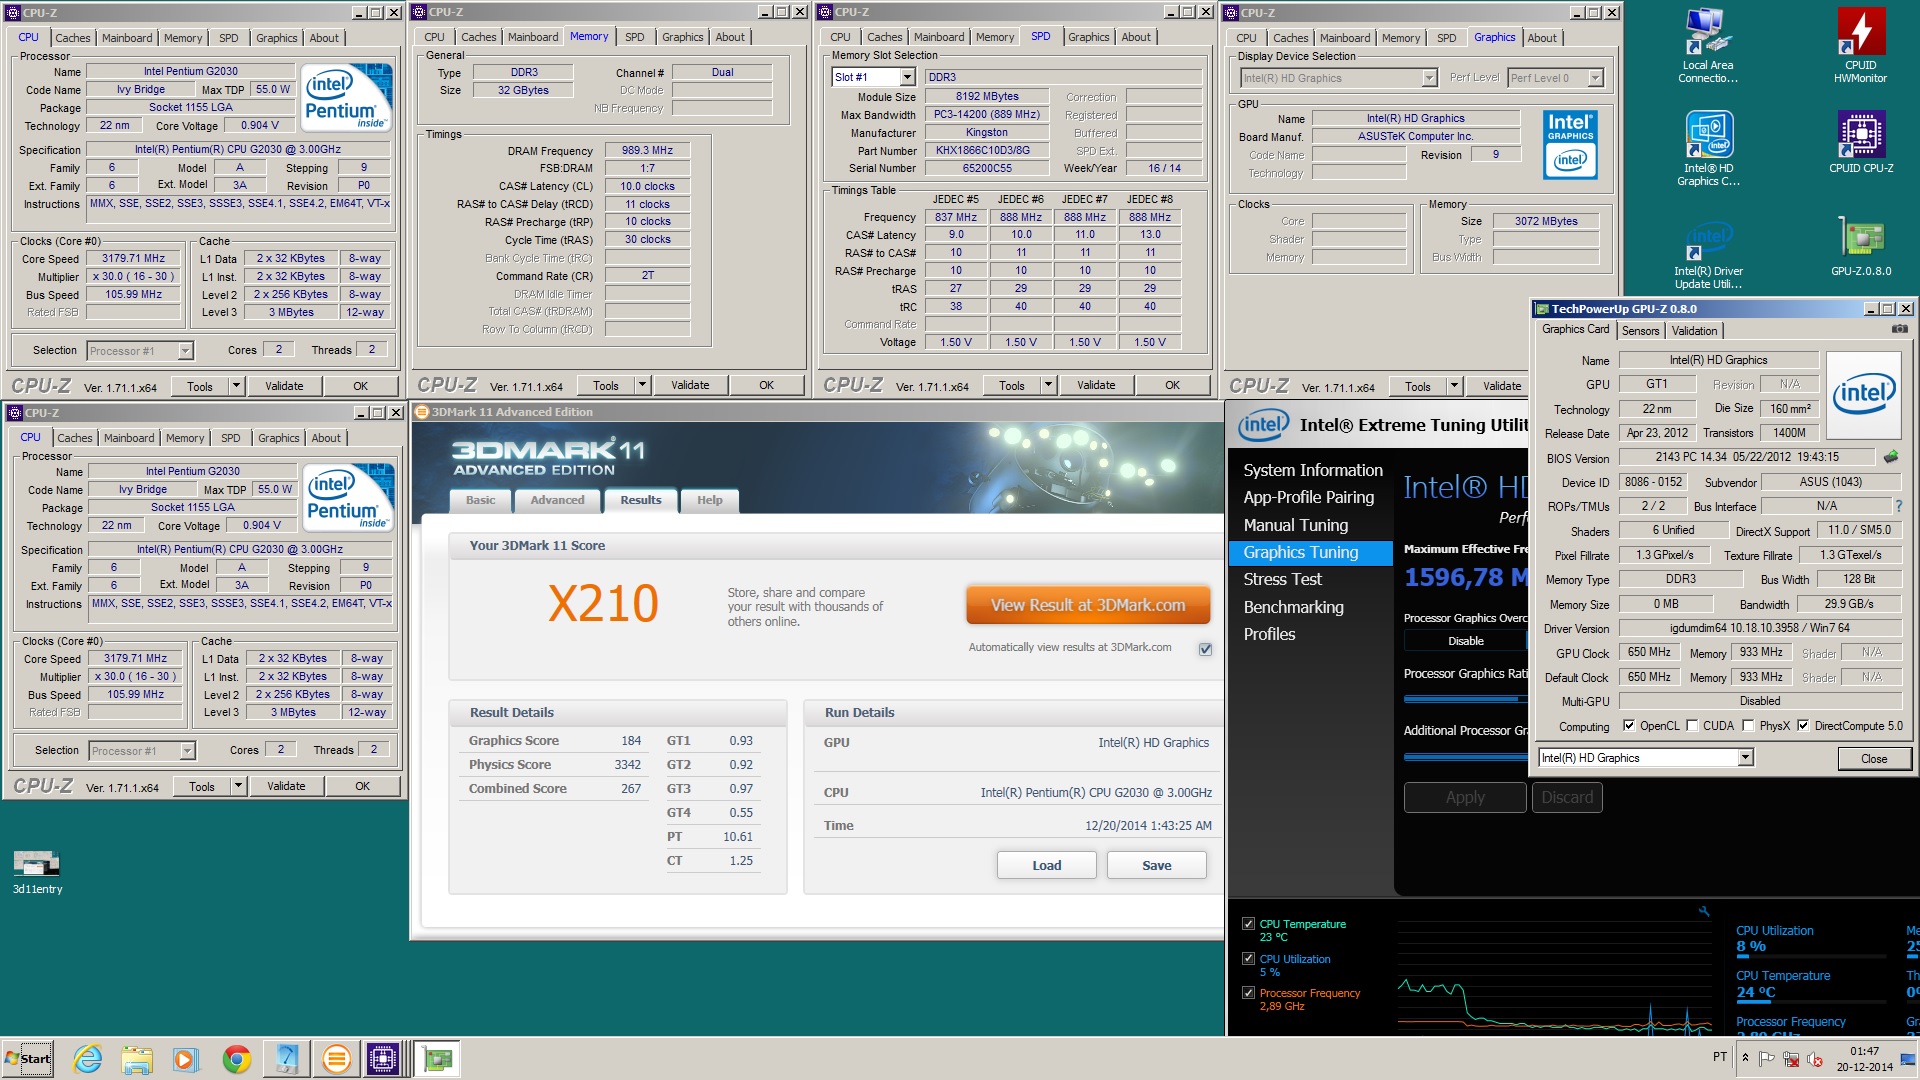Adjust Processor Graphics Ratio slider in XTU

pyautogui.click(x=1466, y=699)
